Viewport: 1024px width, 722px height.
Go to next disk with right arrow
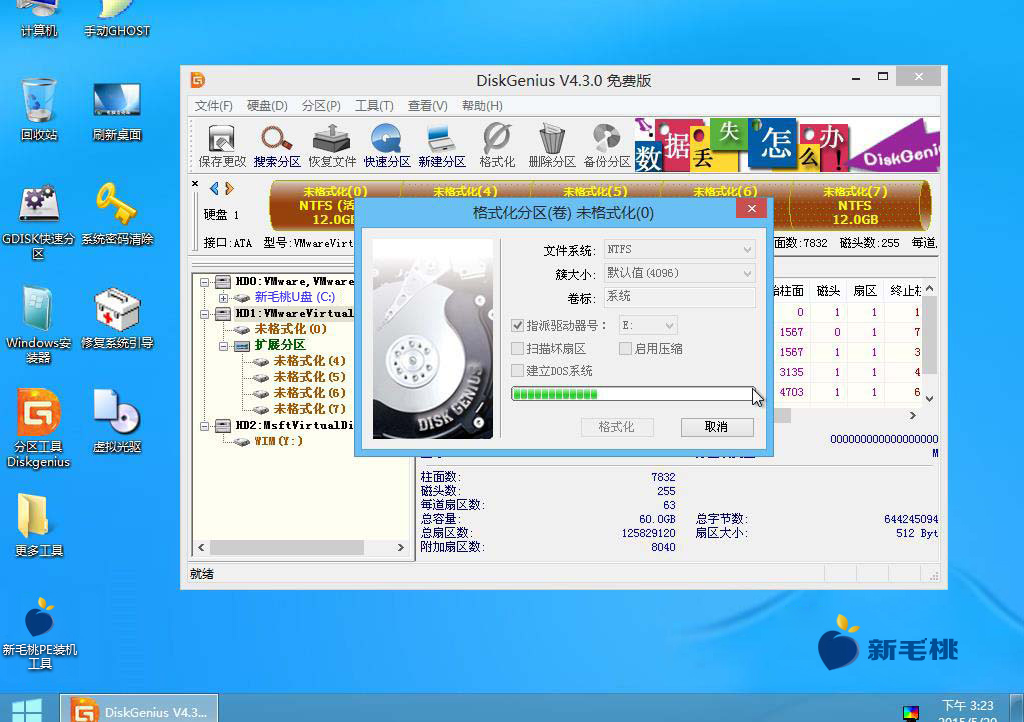(229, 189)
